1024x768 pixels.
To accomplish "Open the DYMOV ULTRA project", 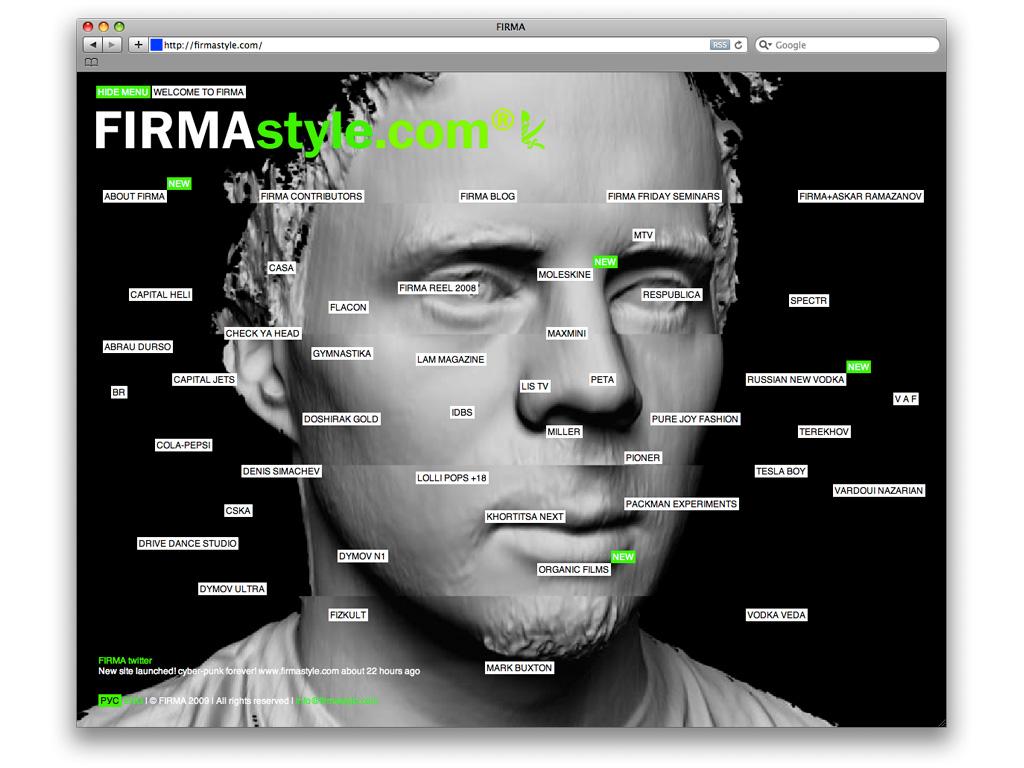I will (232, 588).
